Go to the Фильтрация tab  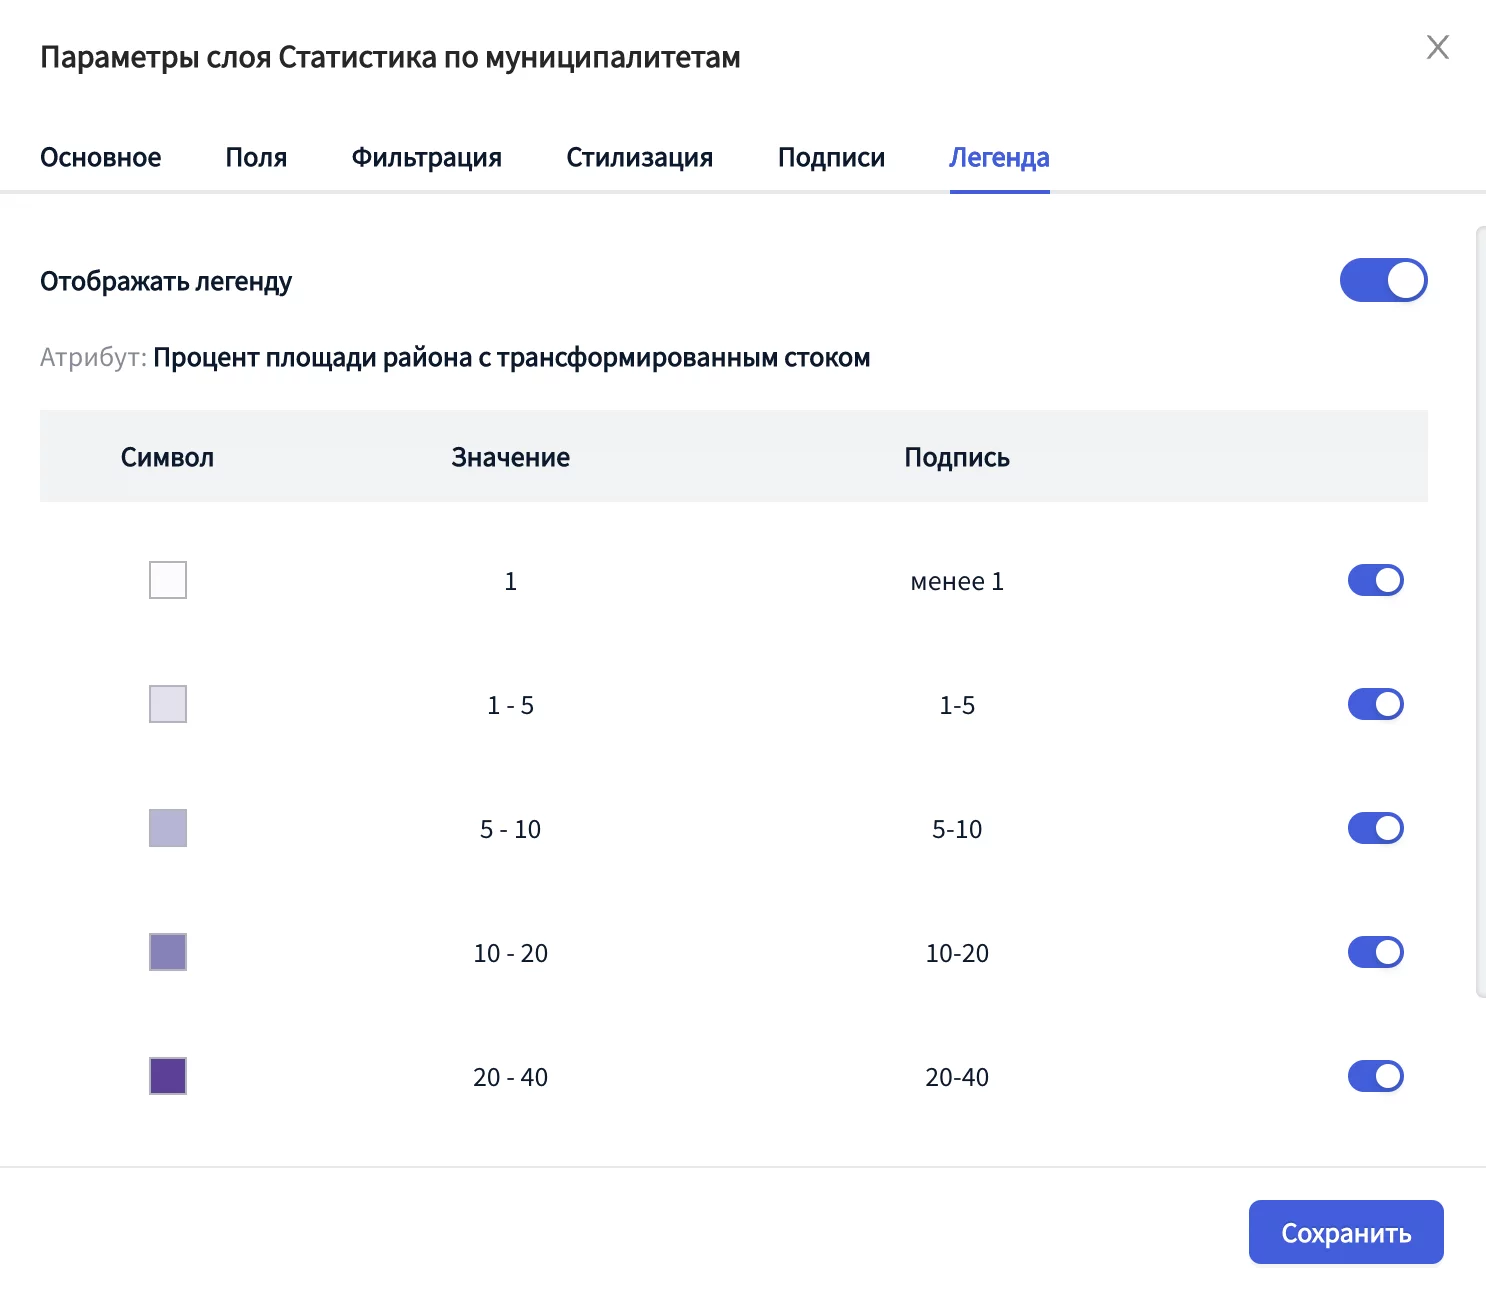pyautogui.click(x=426, y=158)
